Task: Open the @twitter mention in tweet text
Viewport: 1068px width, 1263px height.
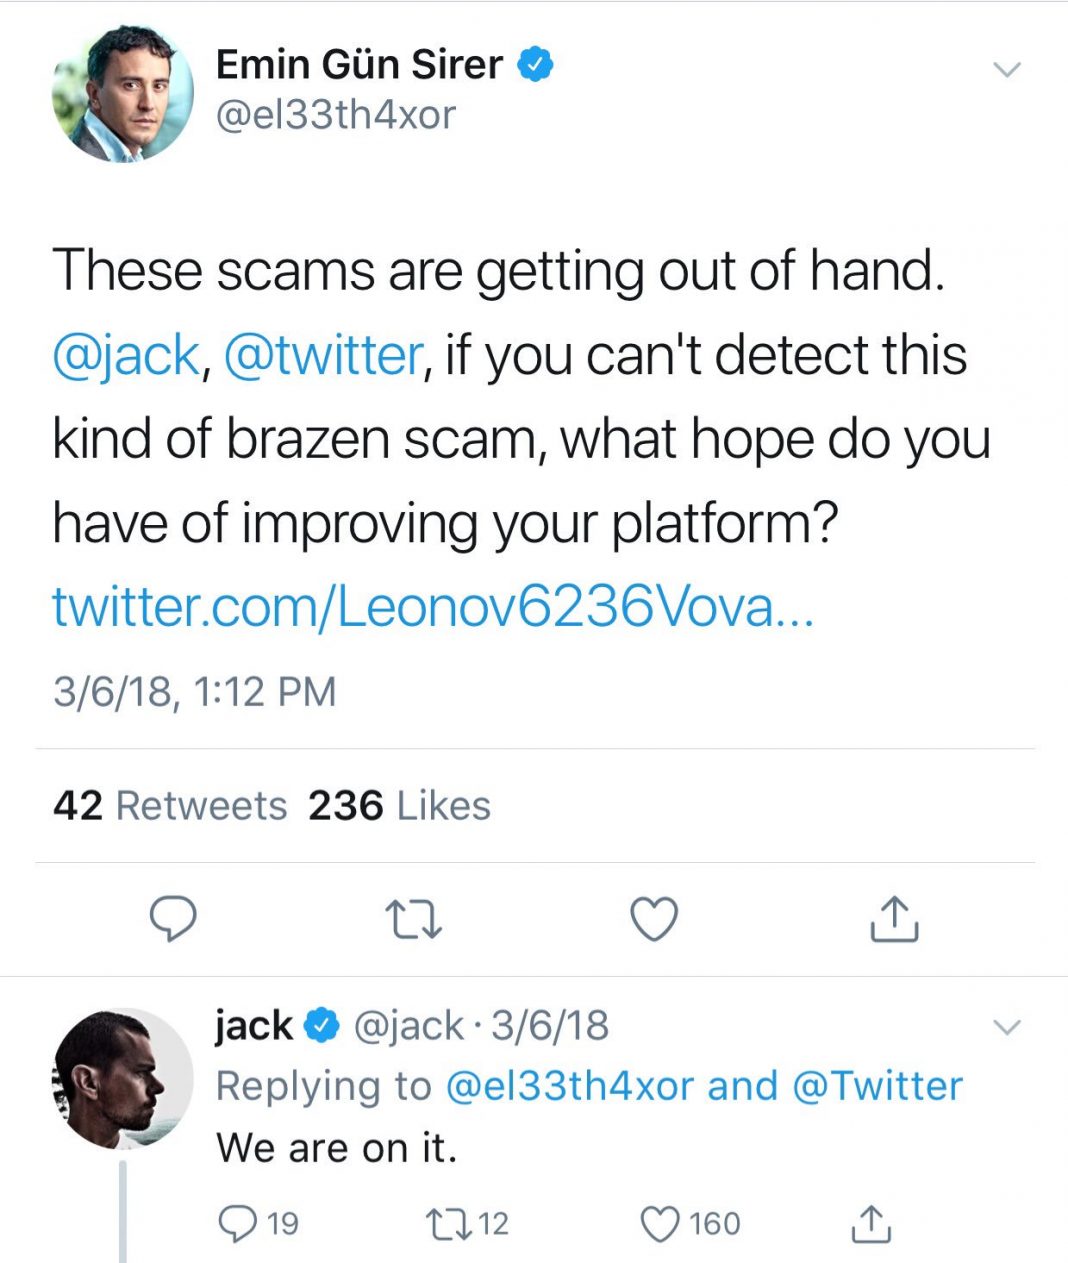Action: coord(324,356)
